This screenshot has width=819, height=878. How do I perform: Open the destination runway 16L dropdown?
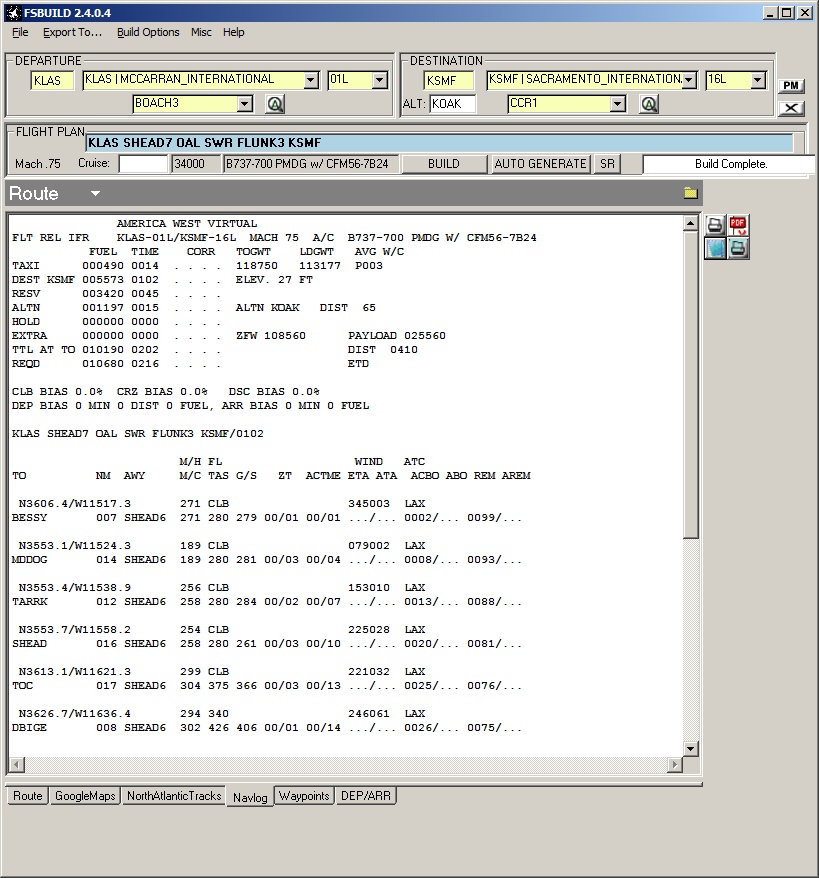pos(757,80)
